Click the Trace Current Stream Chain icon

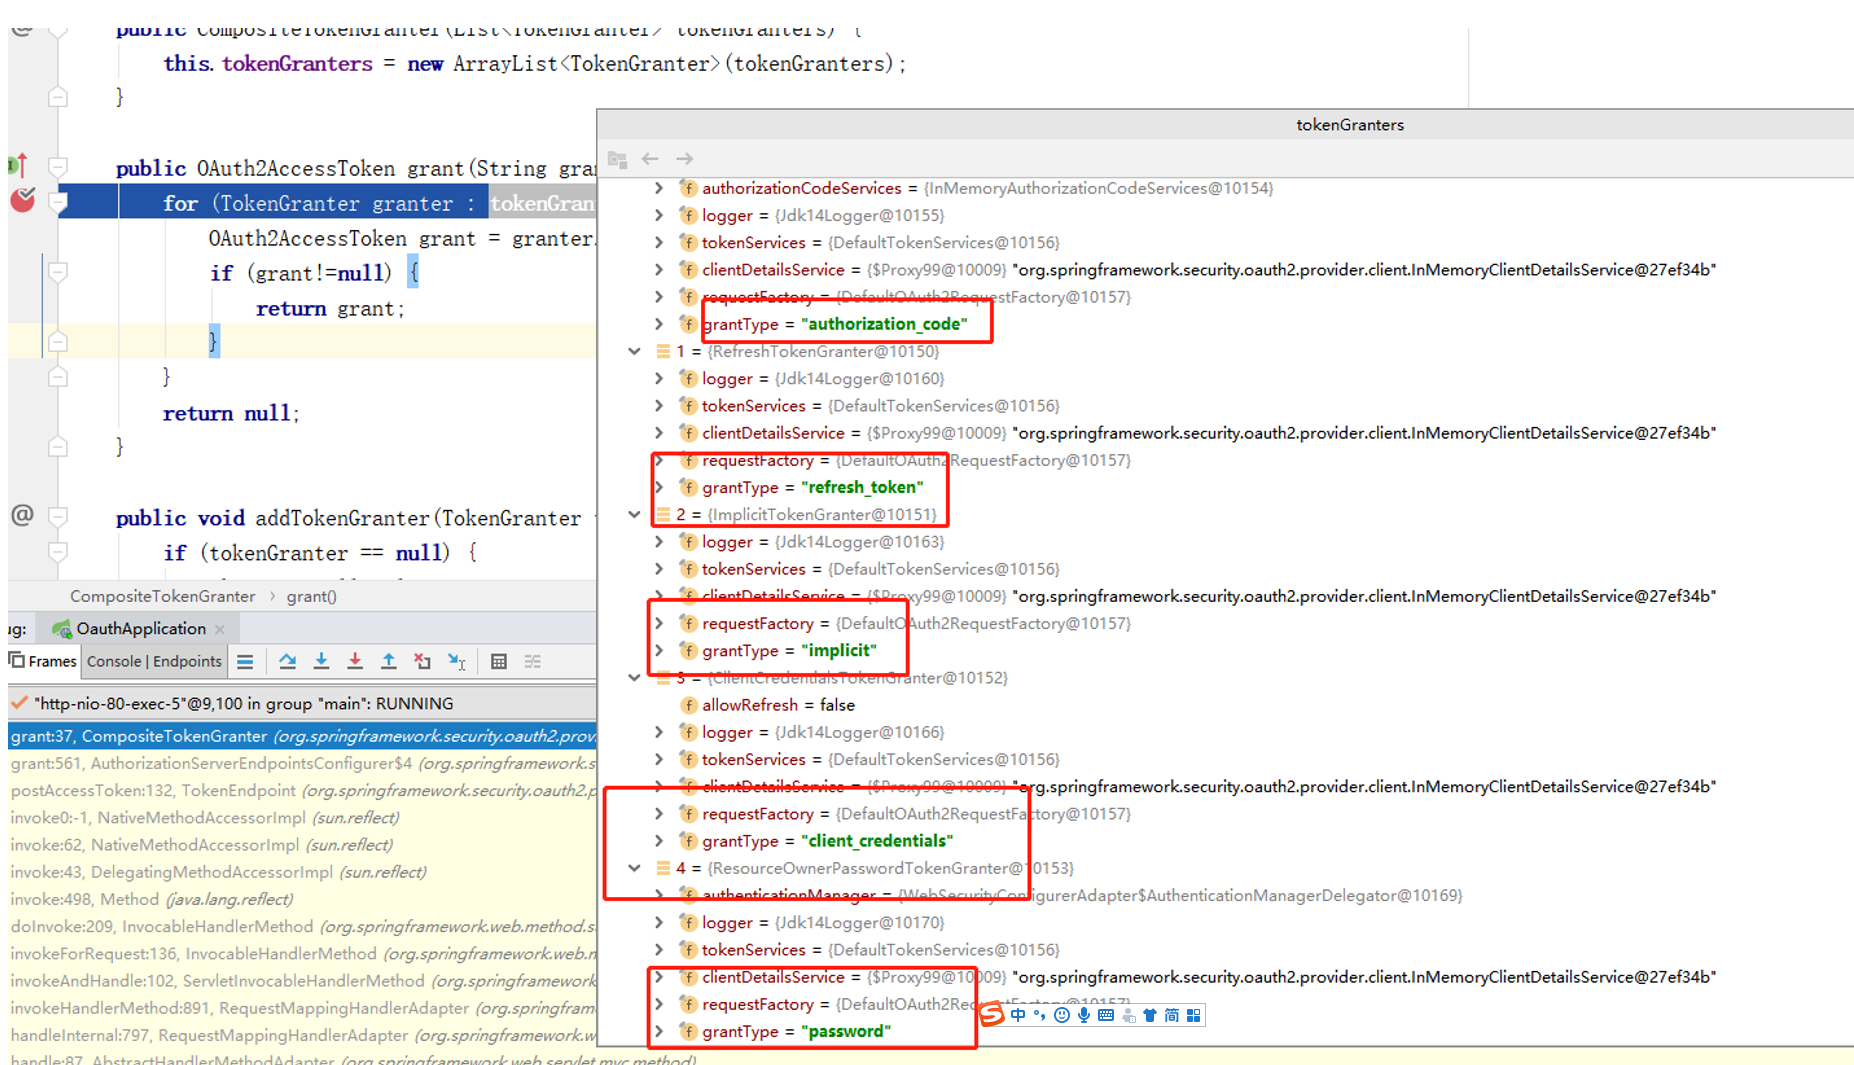[533, 661]
